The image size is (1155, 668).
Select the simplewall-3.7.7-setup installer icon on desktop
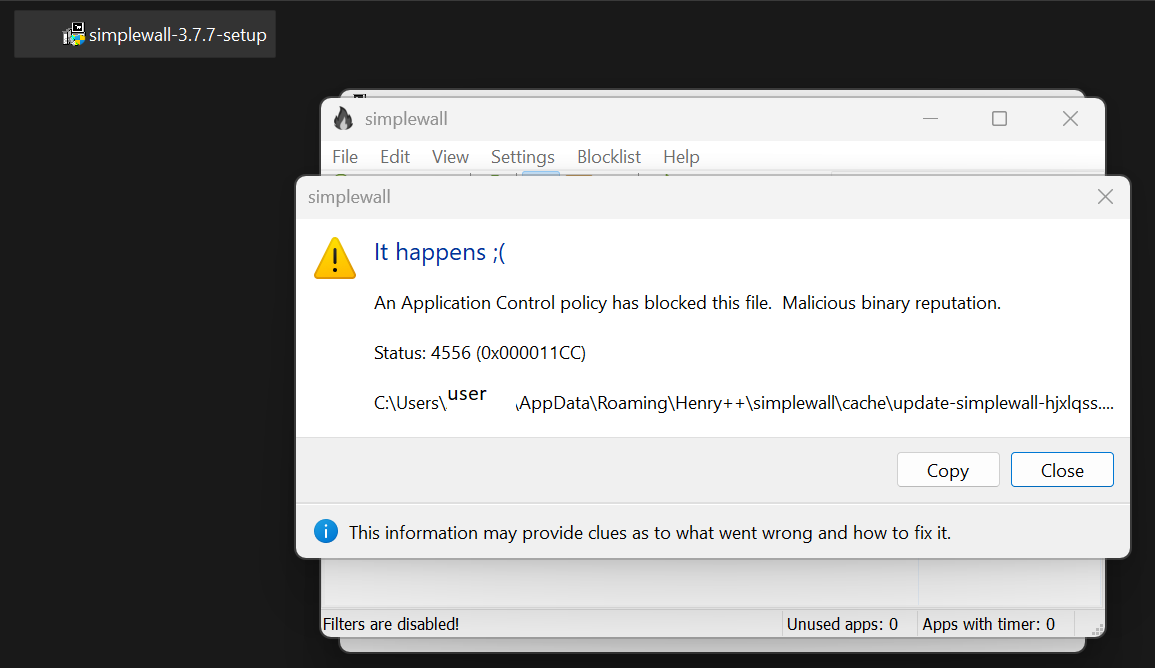coord(74,35)
